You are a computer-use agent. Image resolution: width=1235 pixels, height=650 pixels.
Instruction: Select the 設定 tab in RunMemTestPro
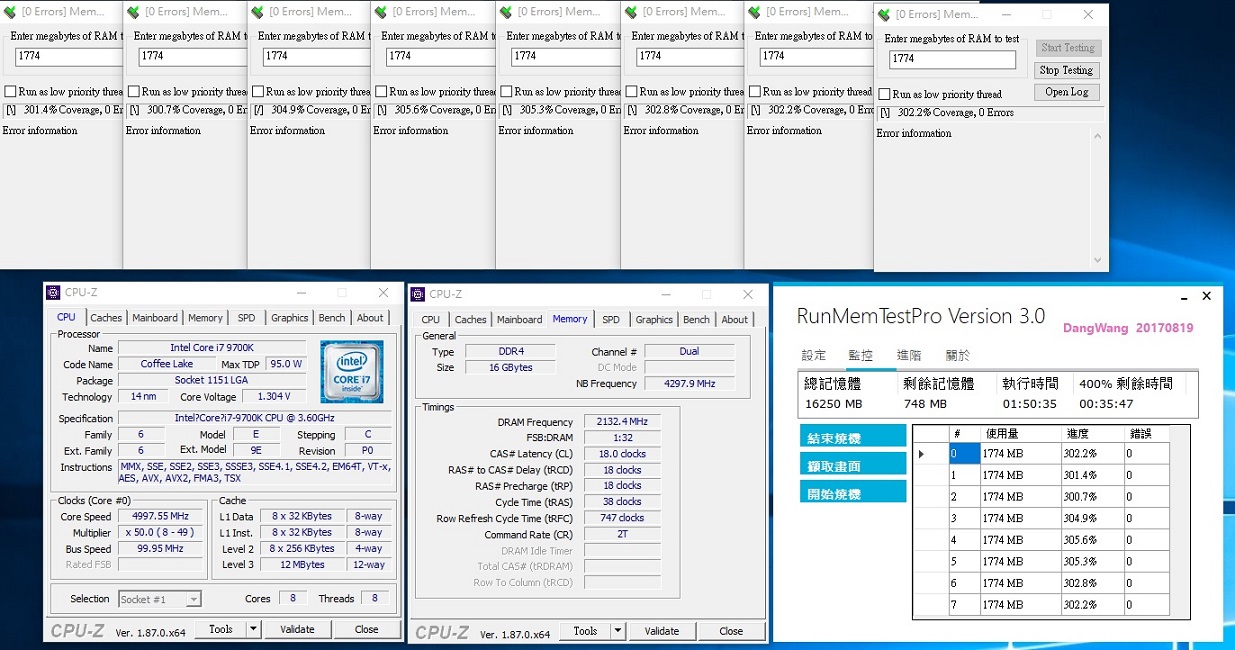(x=814, y=355)
